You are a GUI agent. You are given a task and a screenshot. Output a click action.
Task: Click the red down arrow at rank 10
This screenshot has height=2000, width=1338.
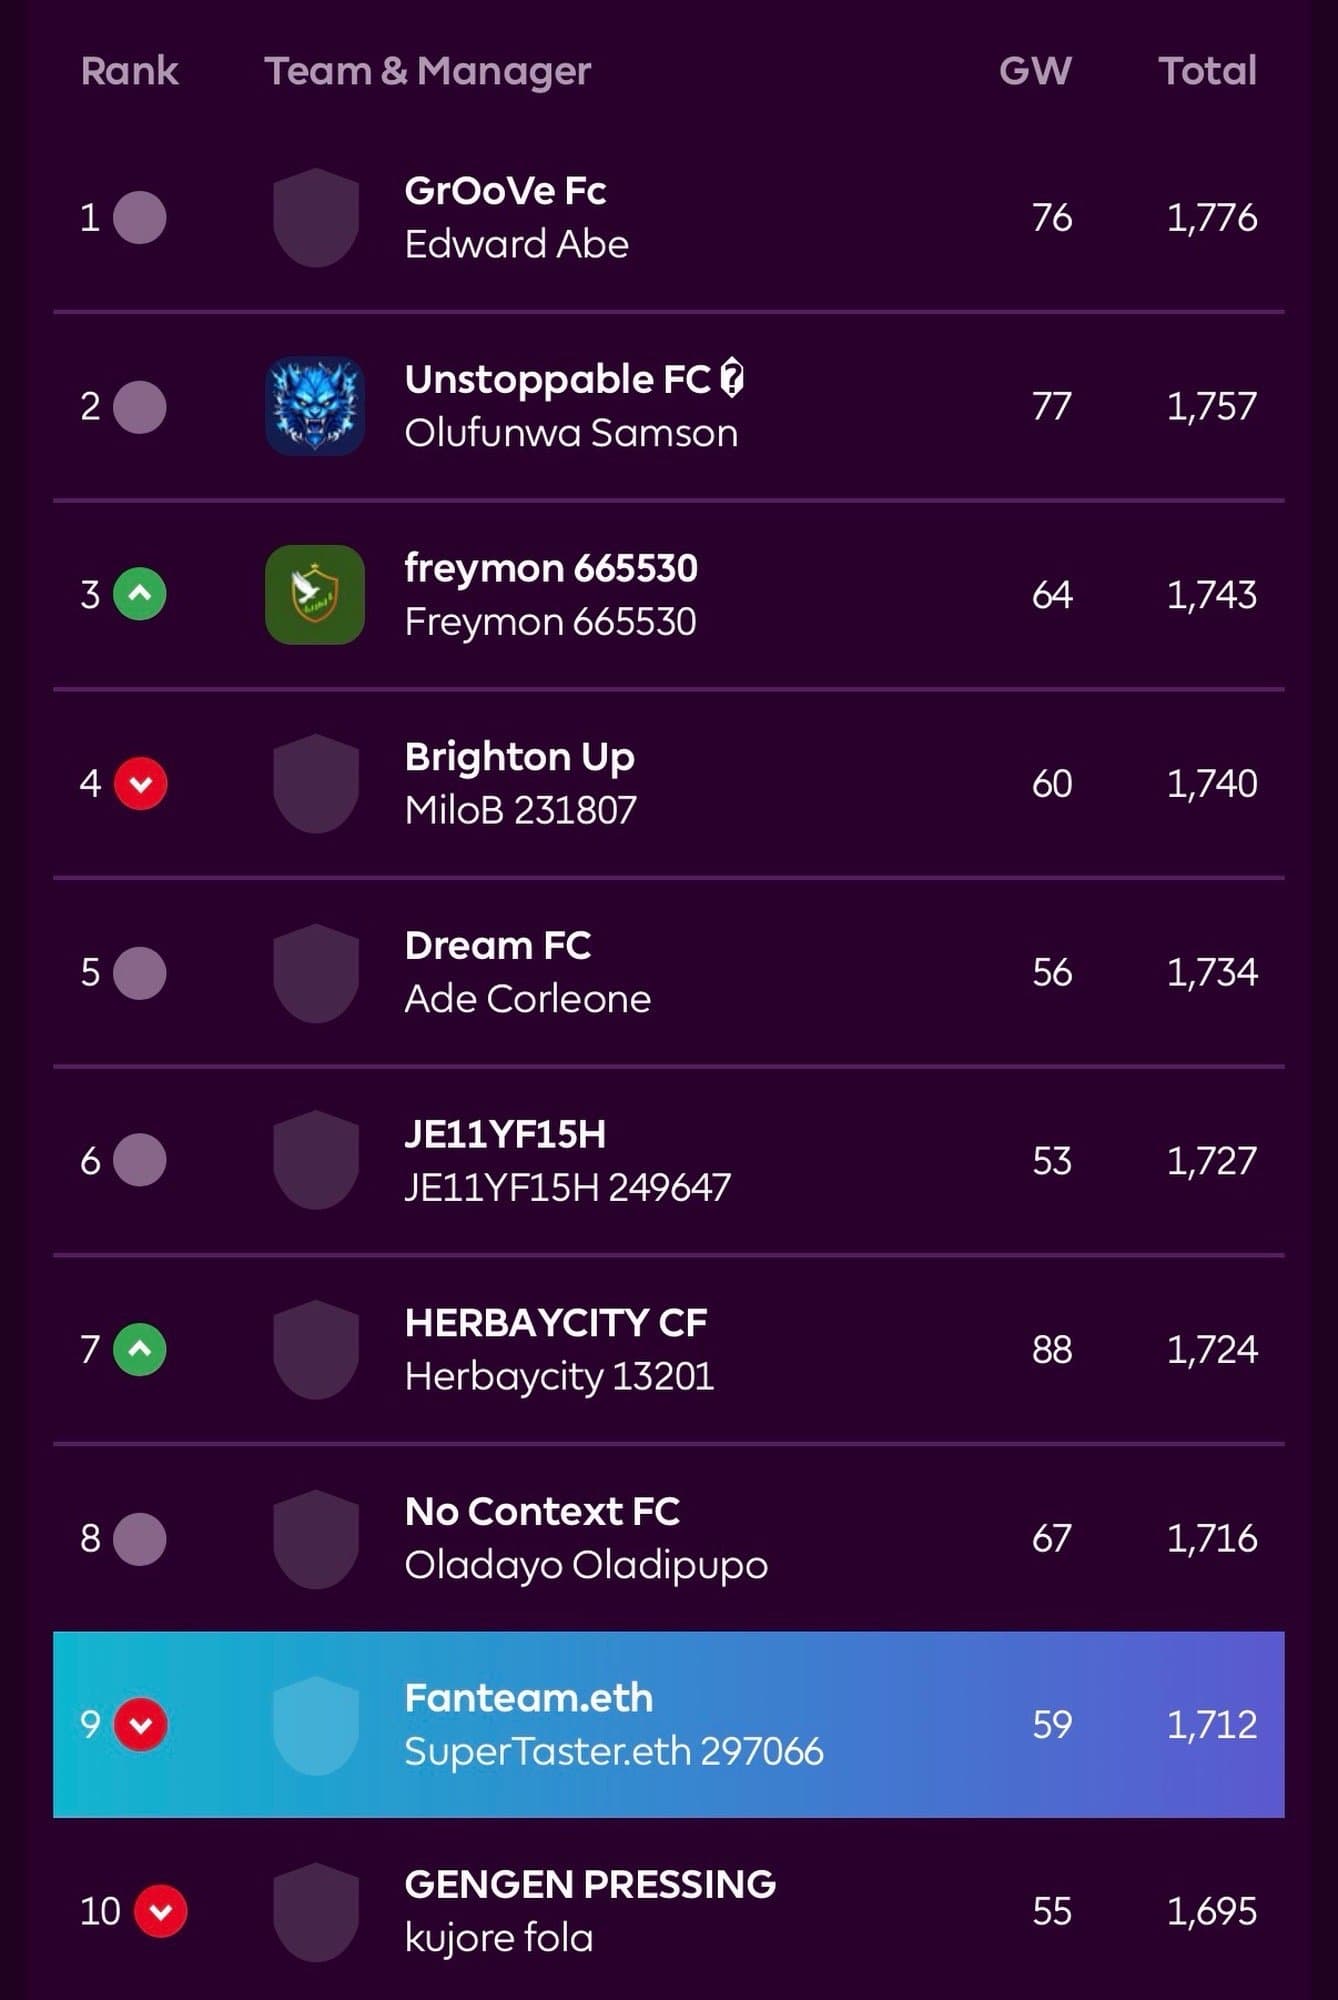pyautogui.click(x=160, y=1911)
